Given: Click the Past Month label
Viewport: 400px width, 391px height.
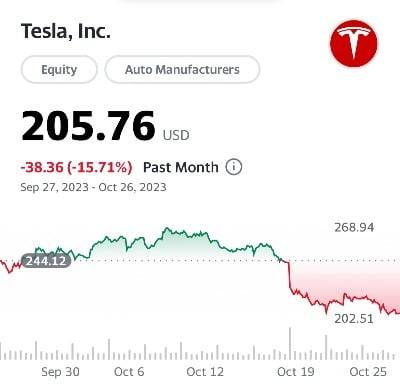Looking at the screenshot, I should click(x=181, y=167).
